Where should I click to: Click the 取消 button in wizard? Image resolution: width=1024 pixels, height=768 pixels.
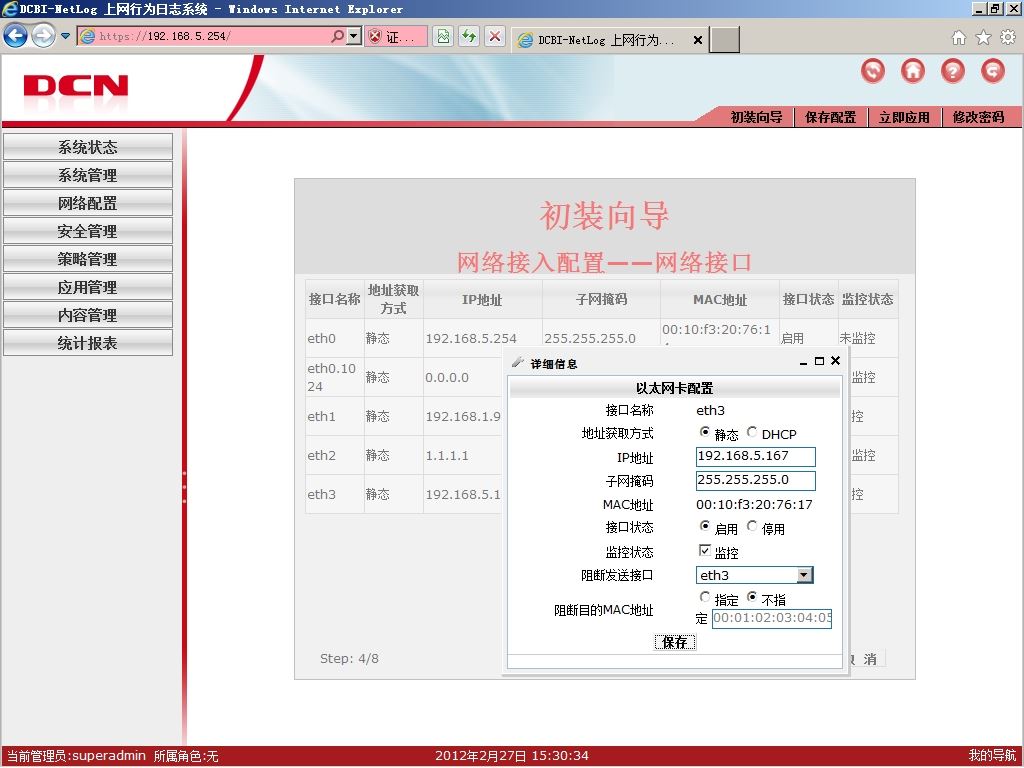tap(865, 659)
